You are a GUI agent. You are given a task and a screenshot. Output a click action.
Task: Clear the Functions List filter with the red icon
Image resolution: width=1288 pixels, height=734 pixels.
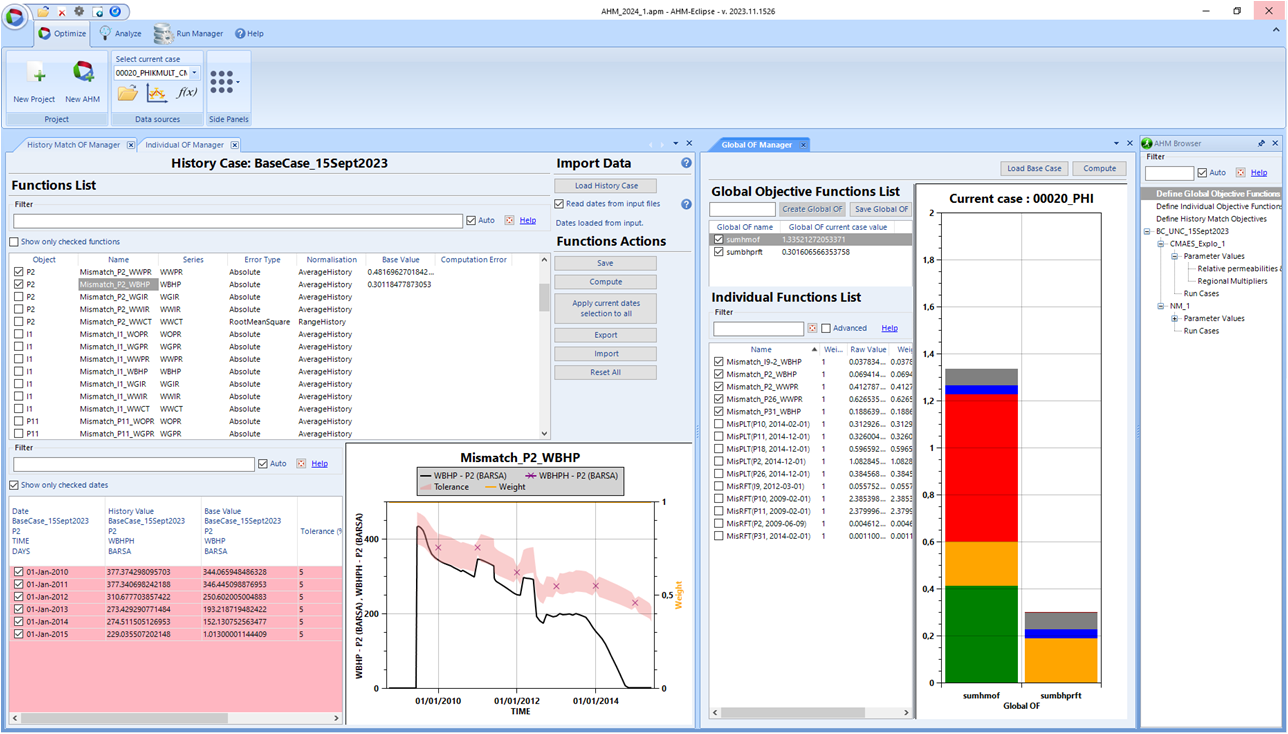(509, 221)
